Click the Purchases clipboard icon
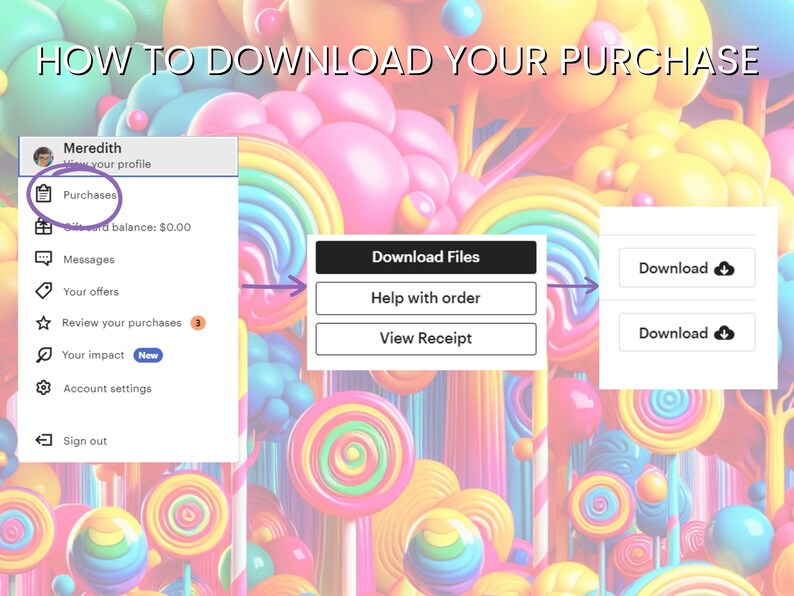 click(44, 194)
